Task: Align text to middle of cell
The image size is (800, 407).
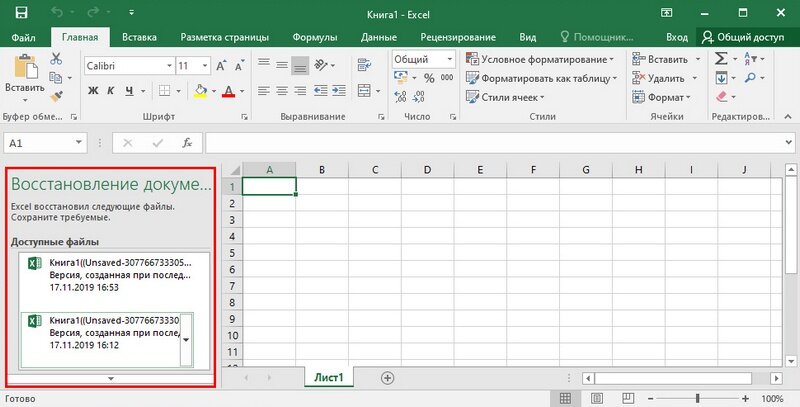Action: [282, 65]
